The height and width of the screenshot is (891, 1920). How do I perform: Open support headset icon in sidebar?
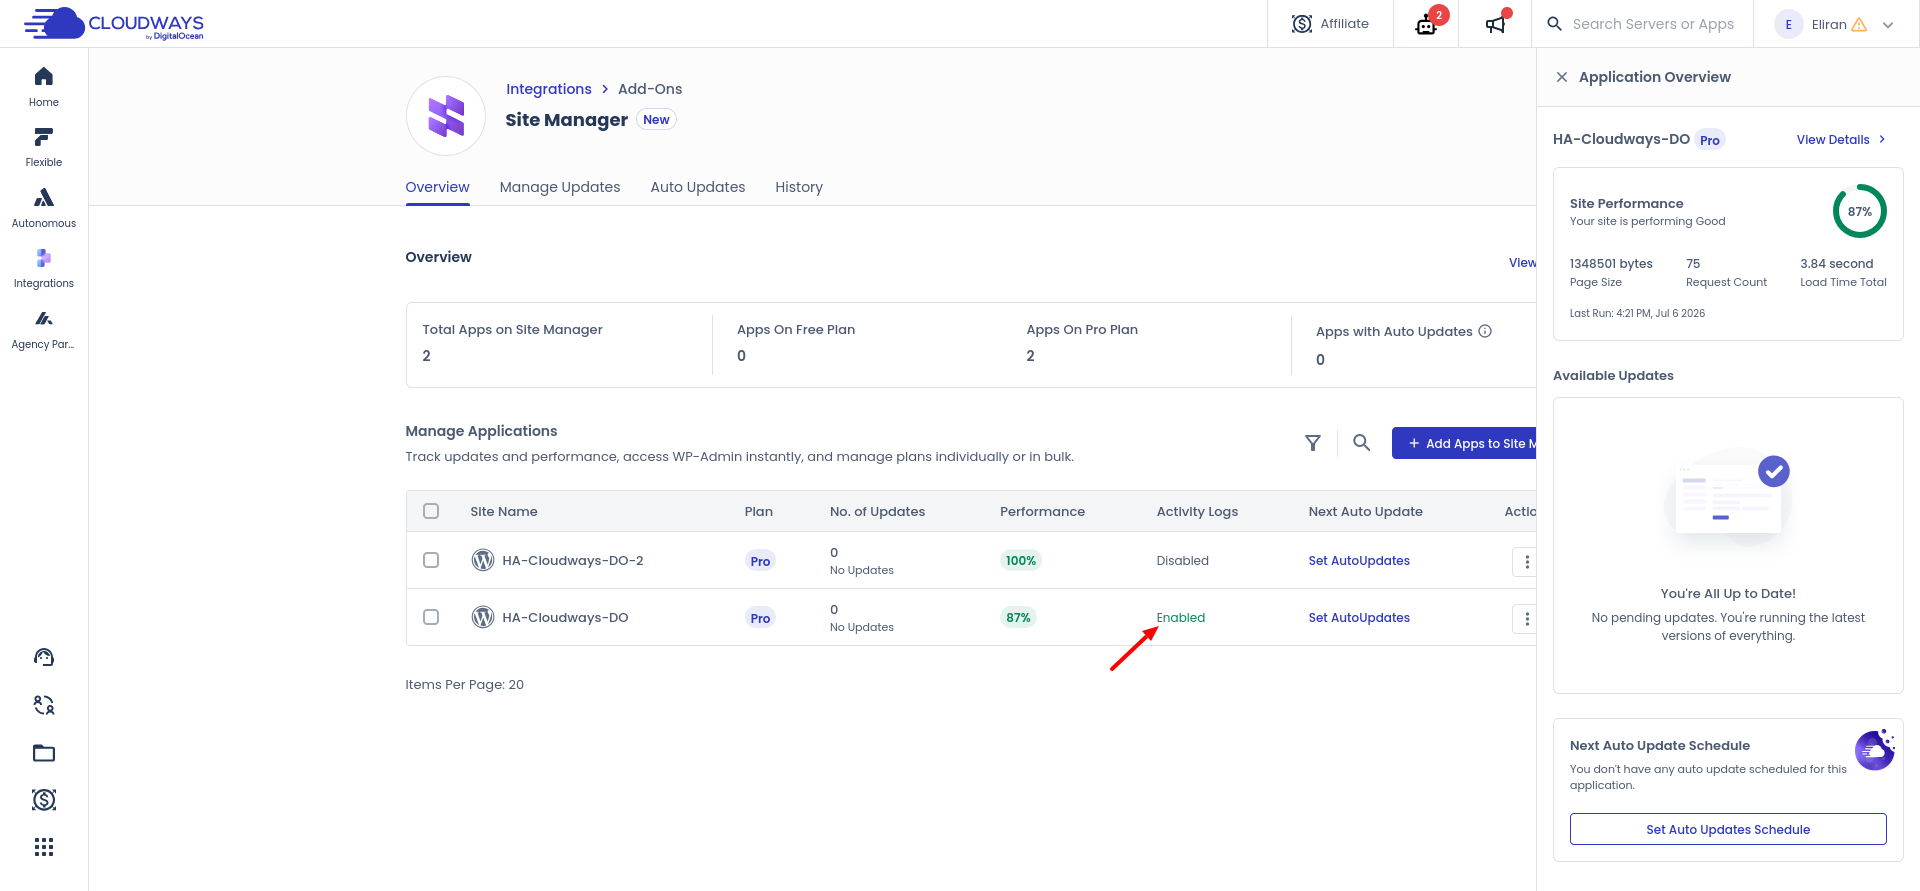[44, 657]
